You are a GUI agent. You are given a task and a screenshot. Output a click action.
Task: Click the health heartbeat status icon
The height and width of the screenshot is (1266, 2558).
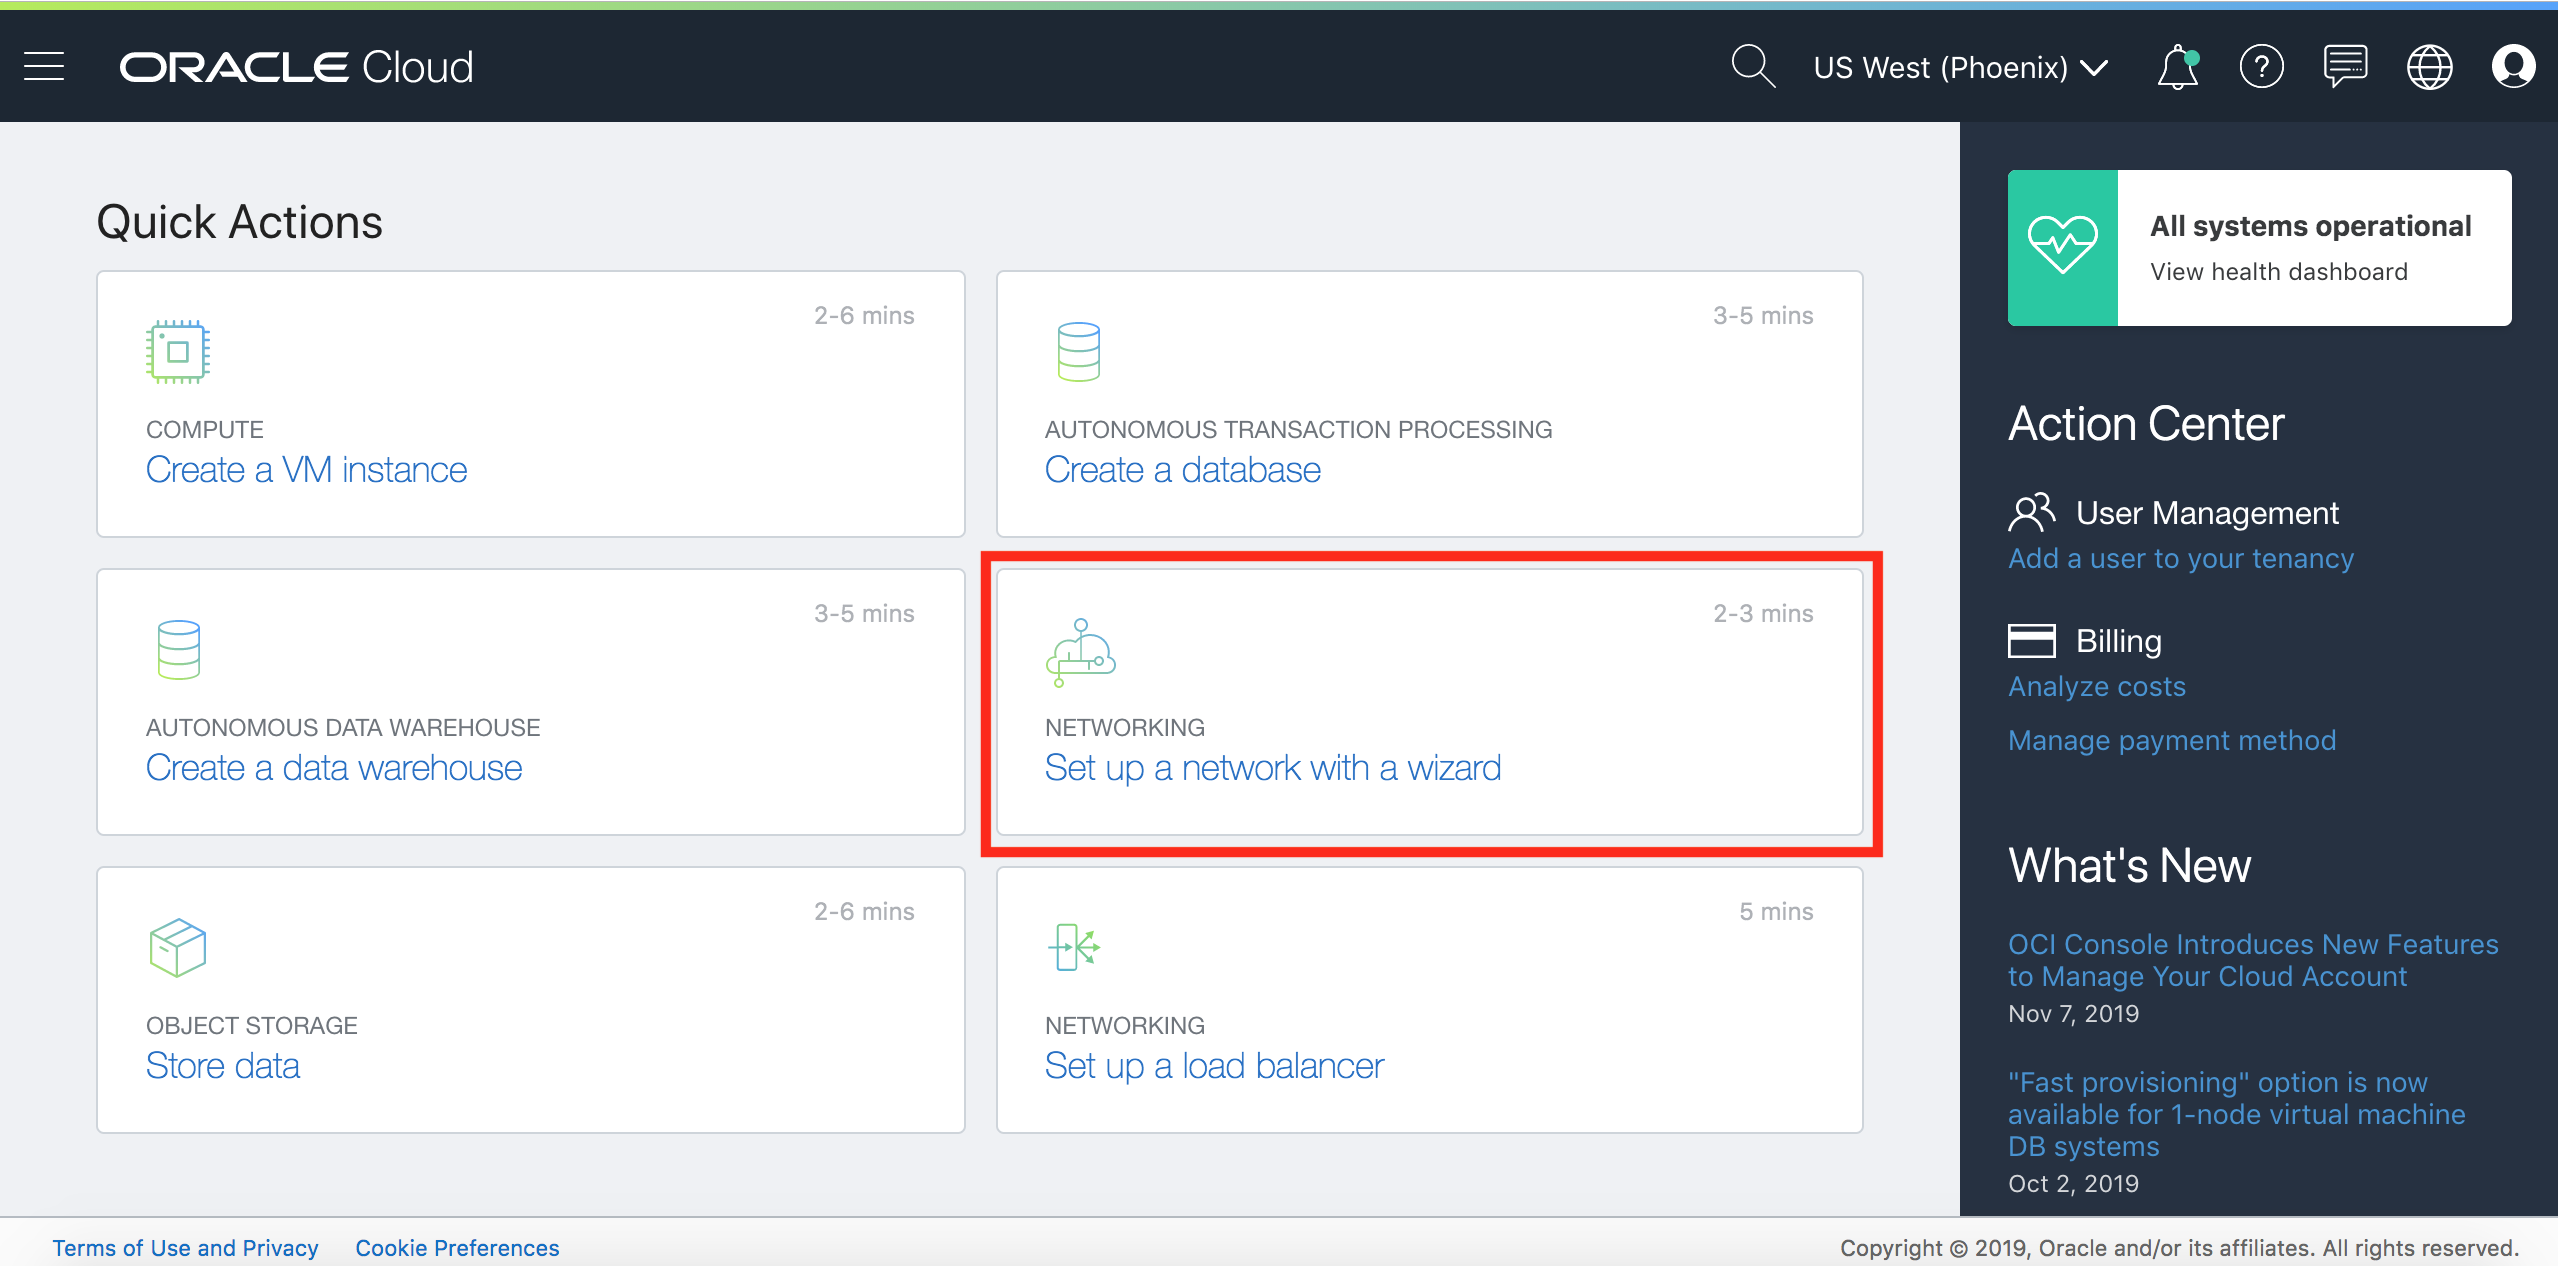pyautogui.click(x=2062, y=247)
